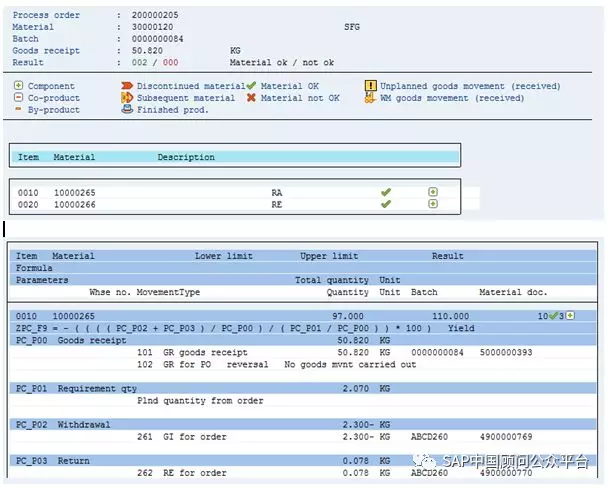The height and width of the screenshot is (488, 609).
Task: Expand the result row icon beside 110.000
Action: pyautogui.click(x=570, y=316)
